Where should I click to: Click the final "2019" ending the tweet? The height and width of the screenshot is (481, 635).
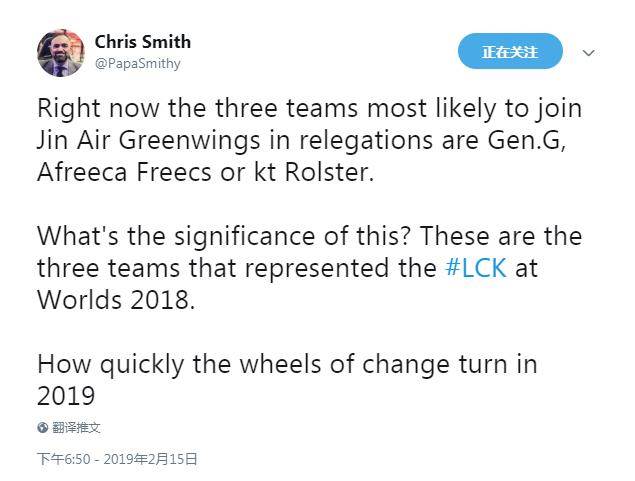pos(66,395)
